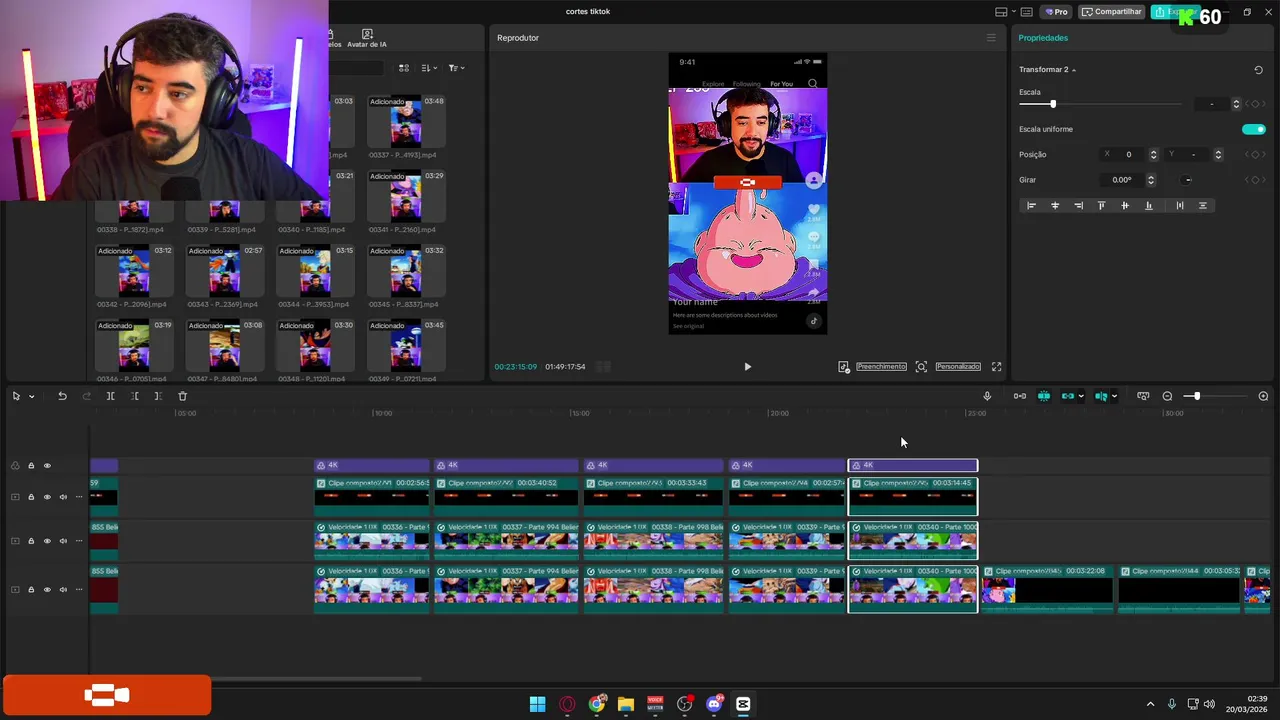Toggle clip linkage icon in timeline toolbar
Image resolution: width=1280 pixels, height=720 pixels.
[1068, 396]
